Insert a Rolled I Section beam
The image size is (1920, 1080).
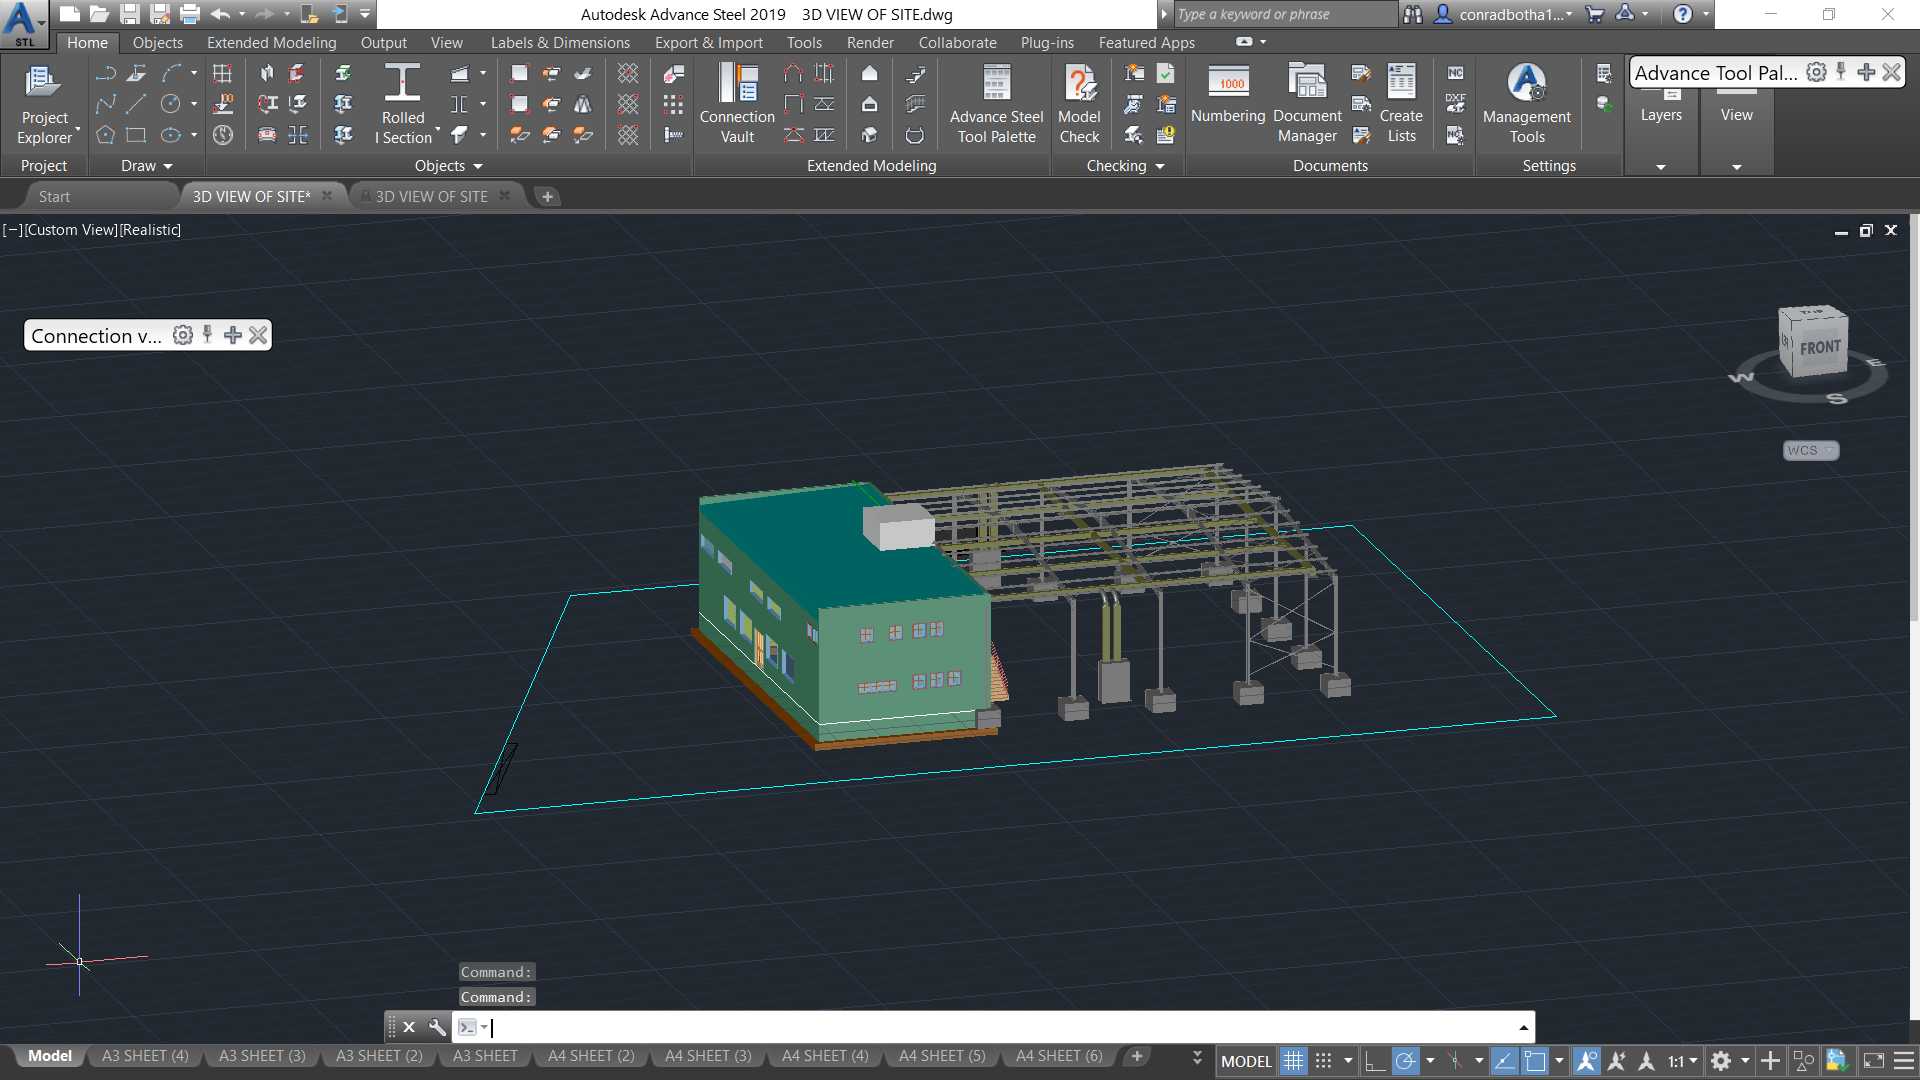403,105
